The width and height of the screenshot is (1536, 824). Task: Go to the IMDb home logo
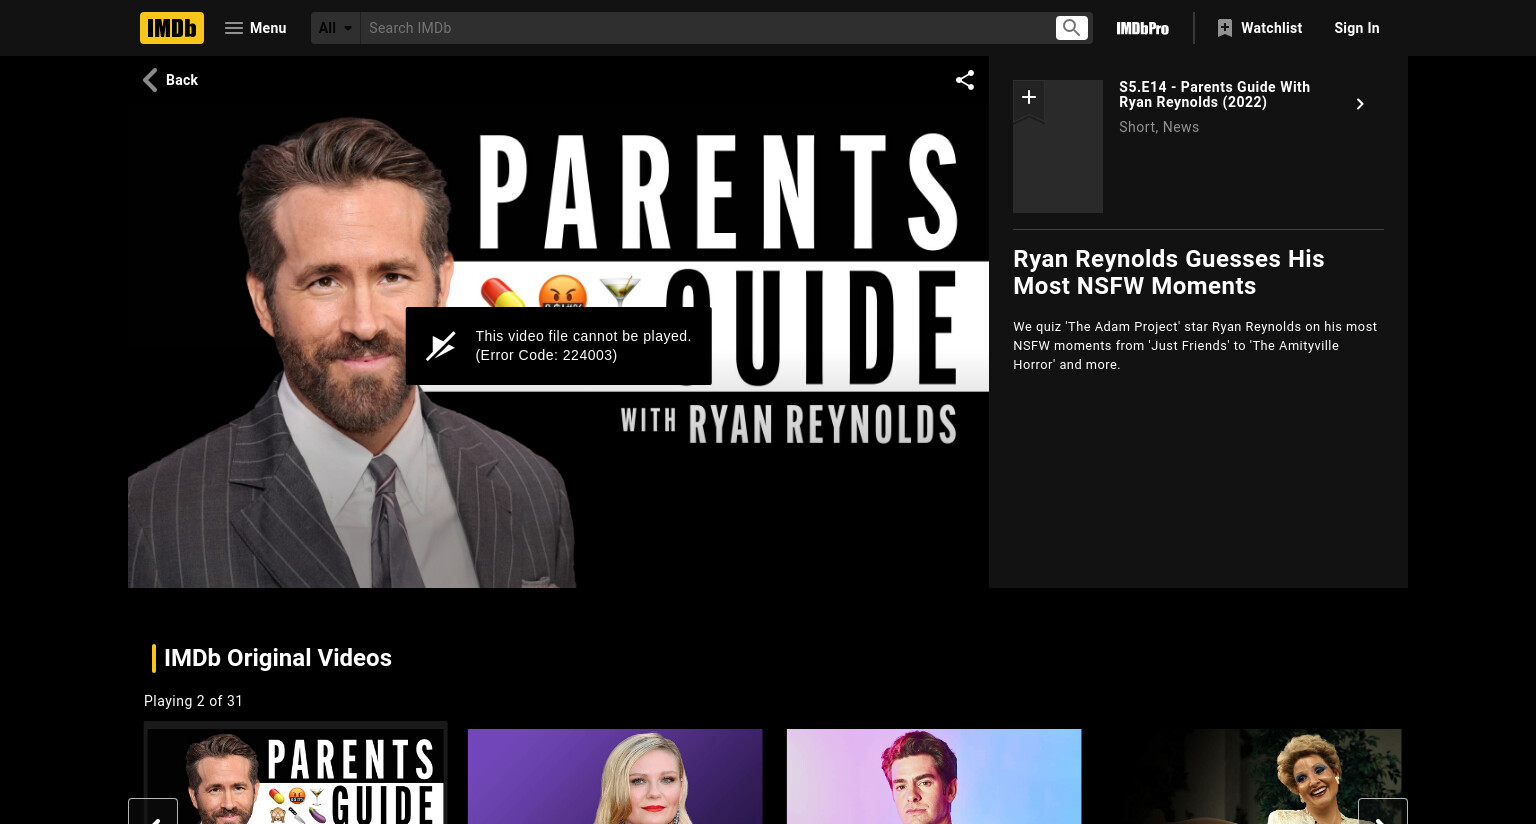172,28
